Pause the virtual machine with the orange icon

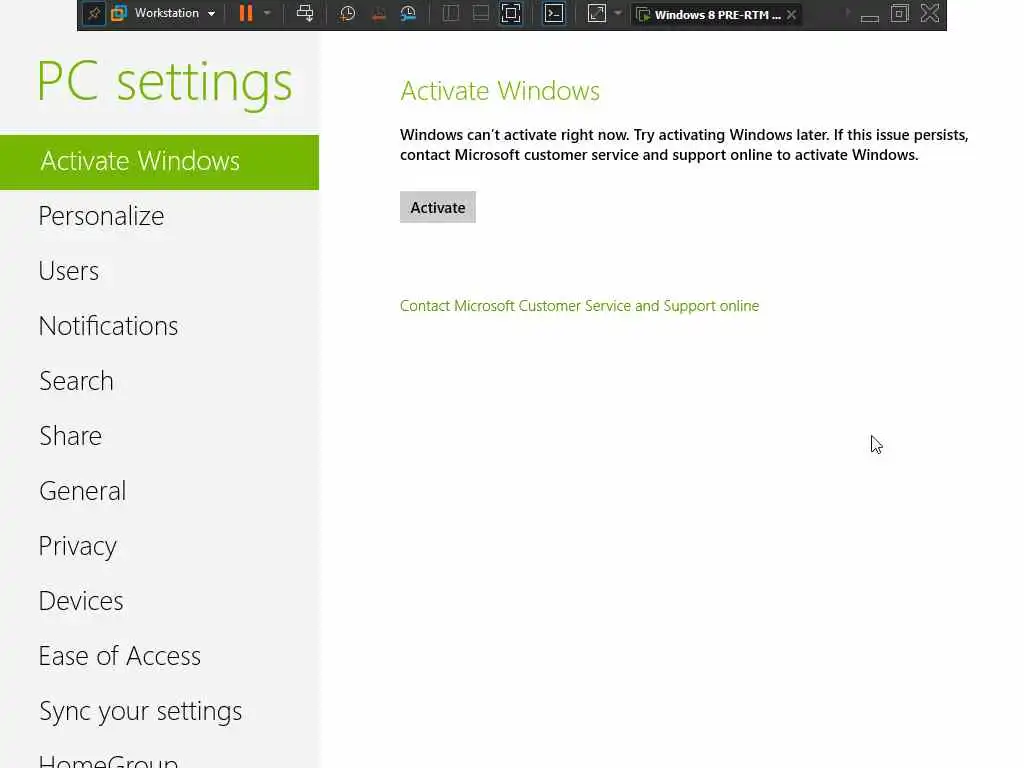[246, 13]
